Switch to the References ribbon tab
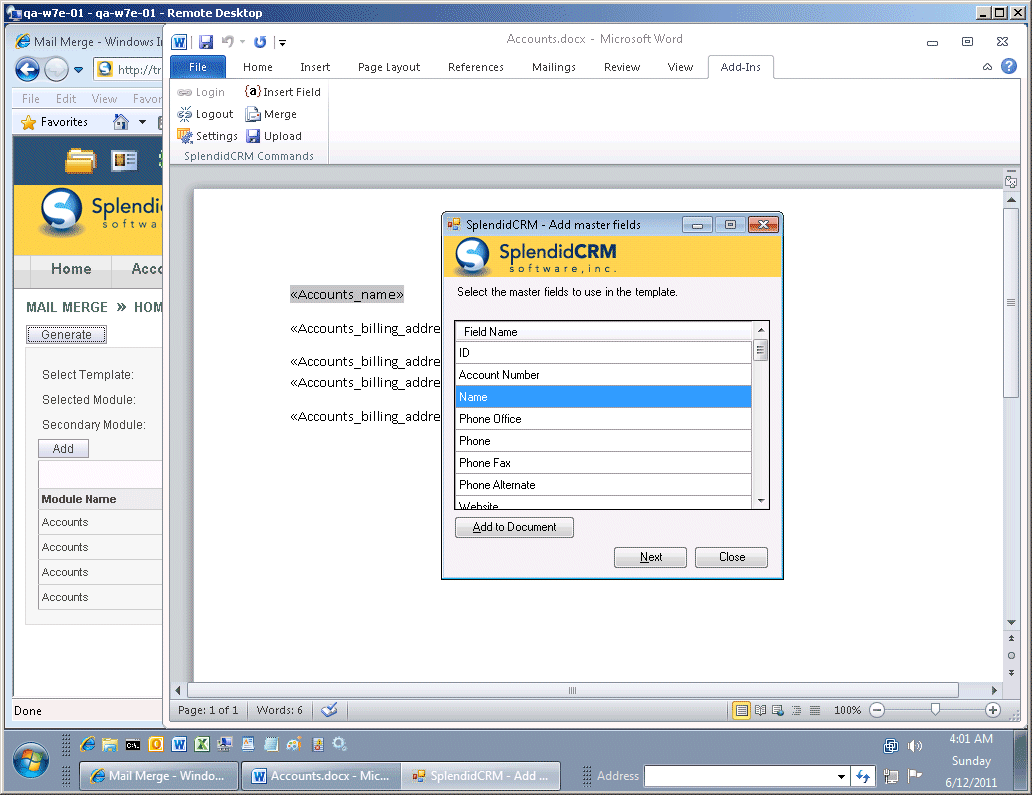This screenshot has height=795, width=1032. 476,67
